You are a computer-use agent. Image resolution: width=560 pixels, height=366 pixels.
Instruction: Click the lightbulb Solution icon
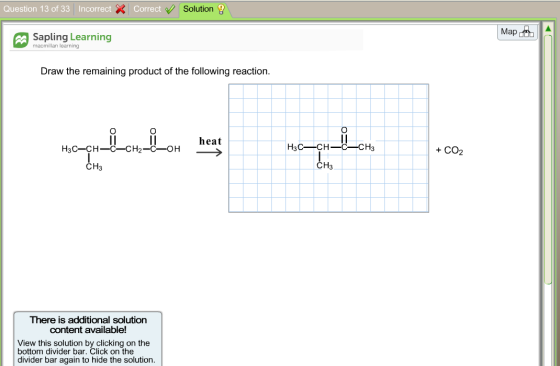click(x=221, y=9)
